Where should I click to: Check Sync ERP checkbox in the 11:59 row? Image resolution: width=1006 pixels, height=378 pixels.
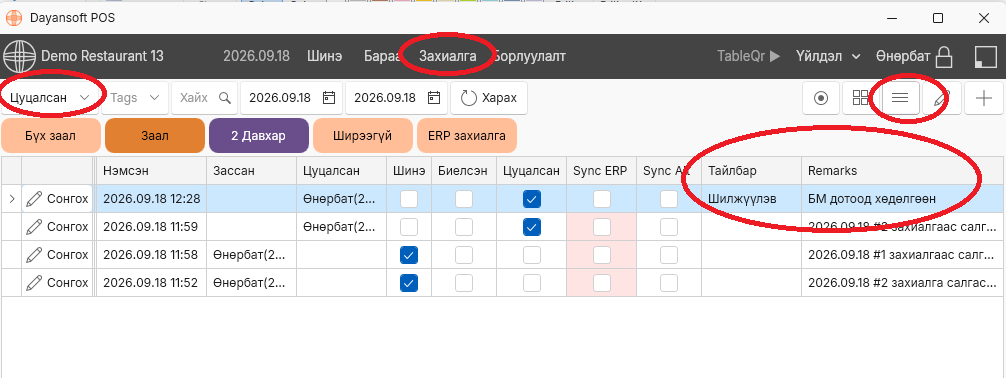tap(602, 227)
